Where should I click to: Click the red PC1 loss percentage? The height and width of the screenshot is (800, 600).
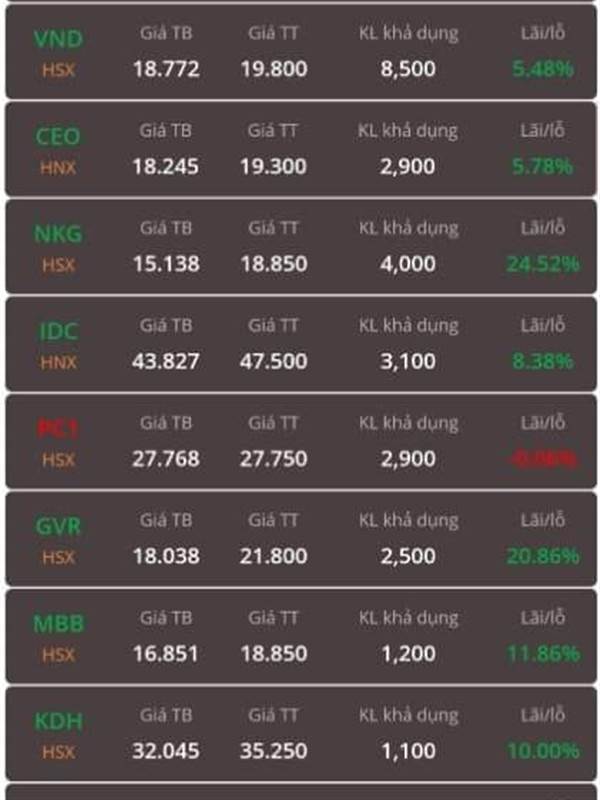point(543,459)
